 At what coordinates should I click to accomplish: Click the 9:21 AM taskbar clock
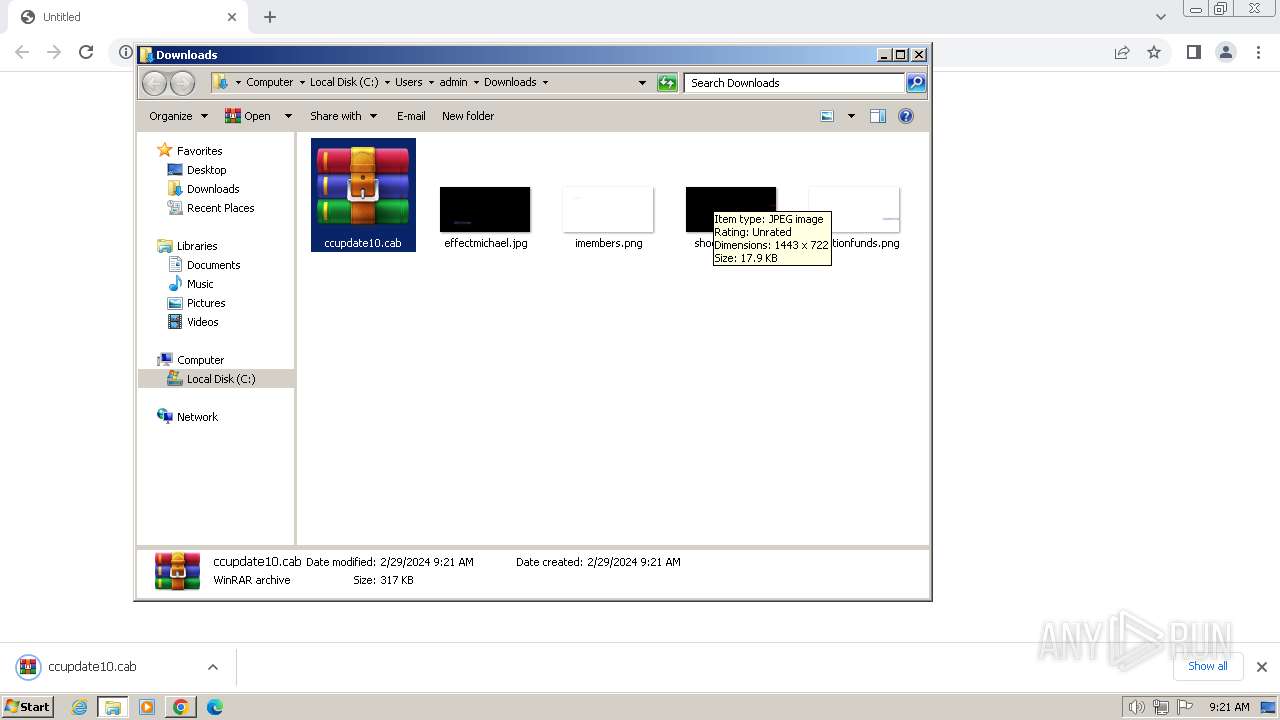point(1229,707)
